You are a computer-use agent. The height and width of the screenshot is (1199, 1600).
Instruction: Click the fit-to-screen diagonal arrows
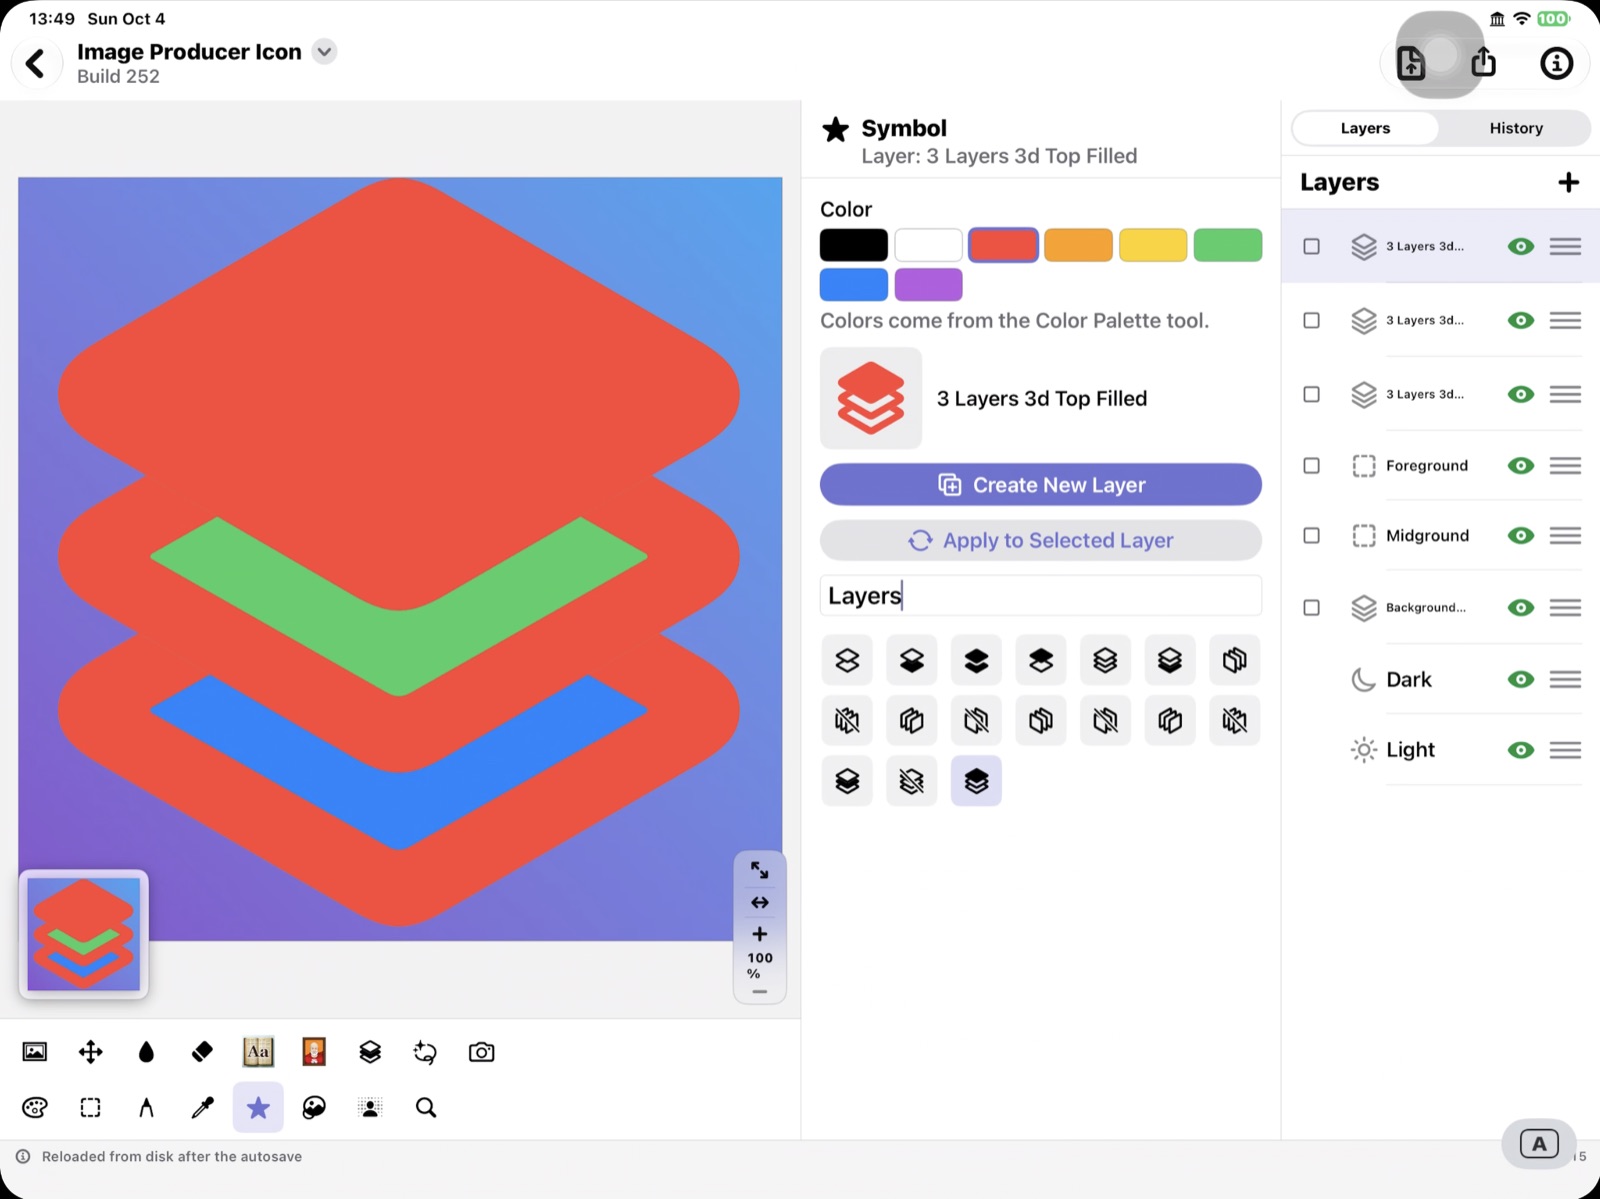pos(760,870)
